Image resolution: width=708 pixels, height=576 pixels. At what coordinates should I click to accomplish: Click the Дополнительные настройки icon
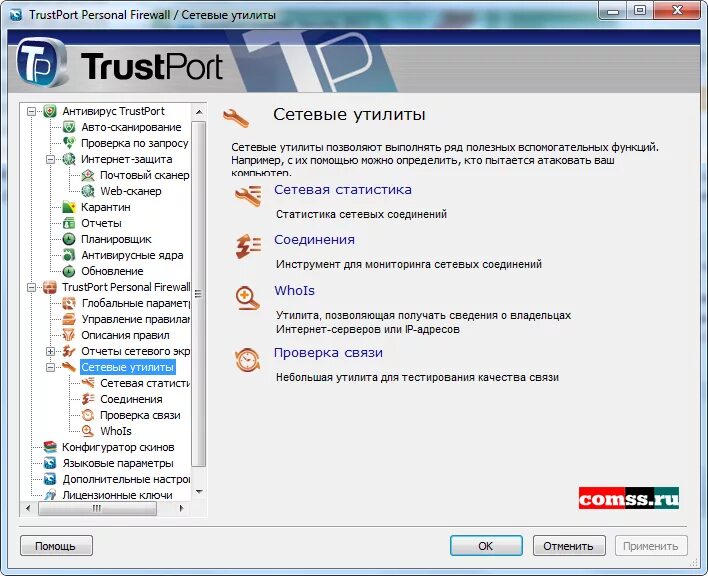coord(50,479)
